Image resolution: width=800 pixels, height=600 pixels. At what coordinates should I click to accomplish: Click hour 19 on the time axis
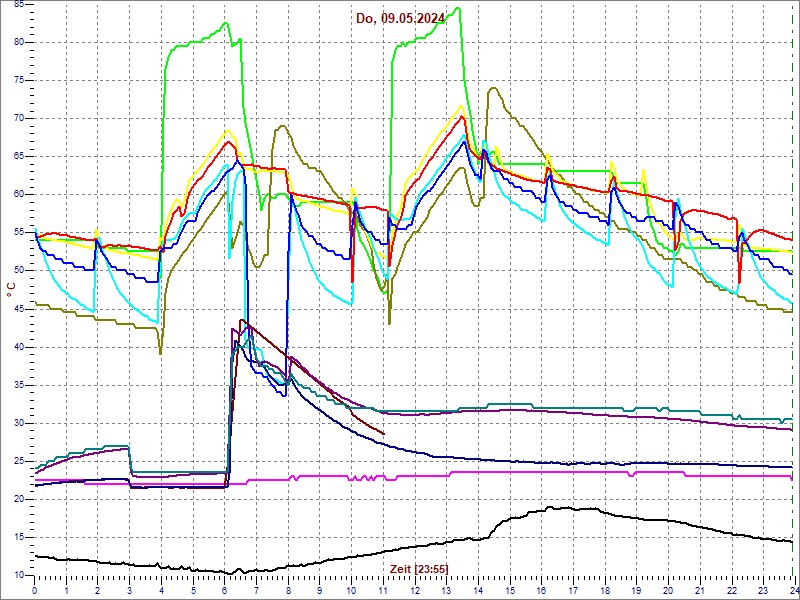coord(637,590)
